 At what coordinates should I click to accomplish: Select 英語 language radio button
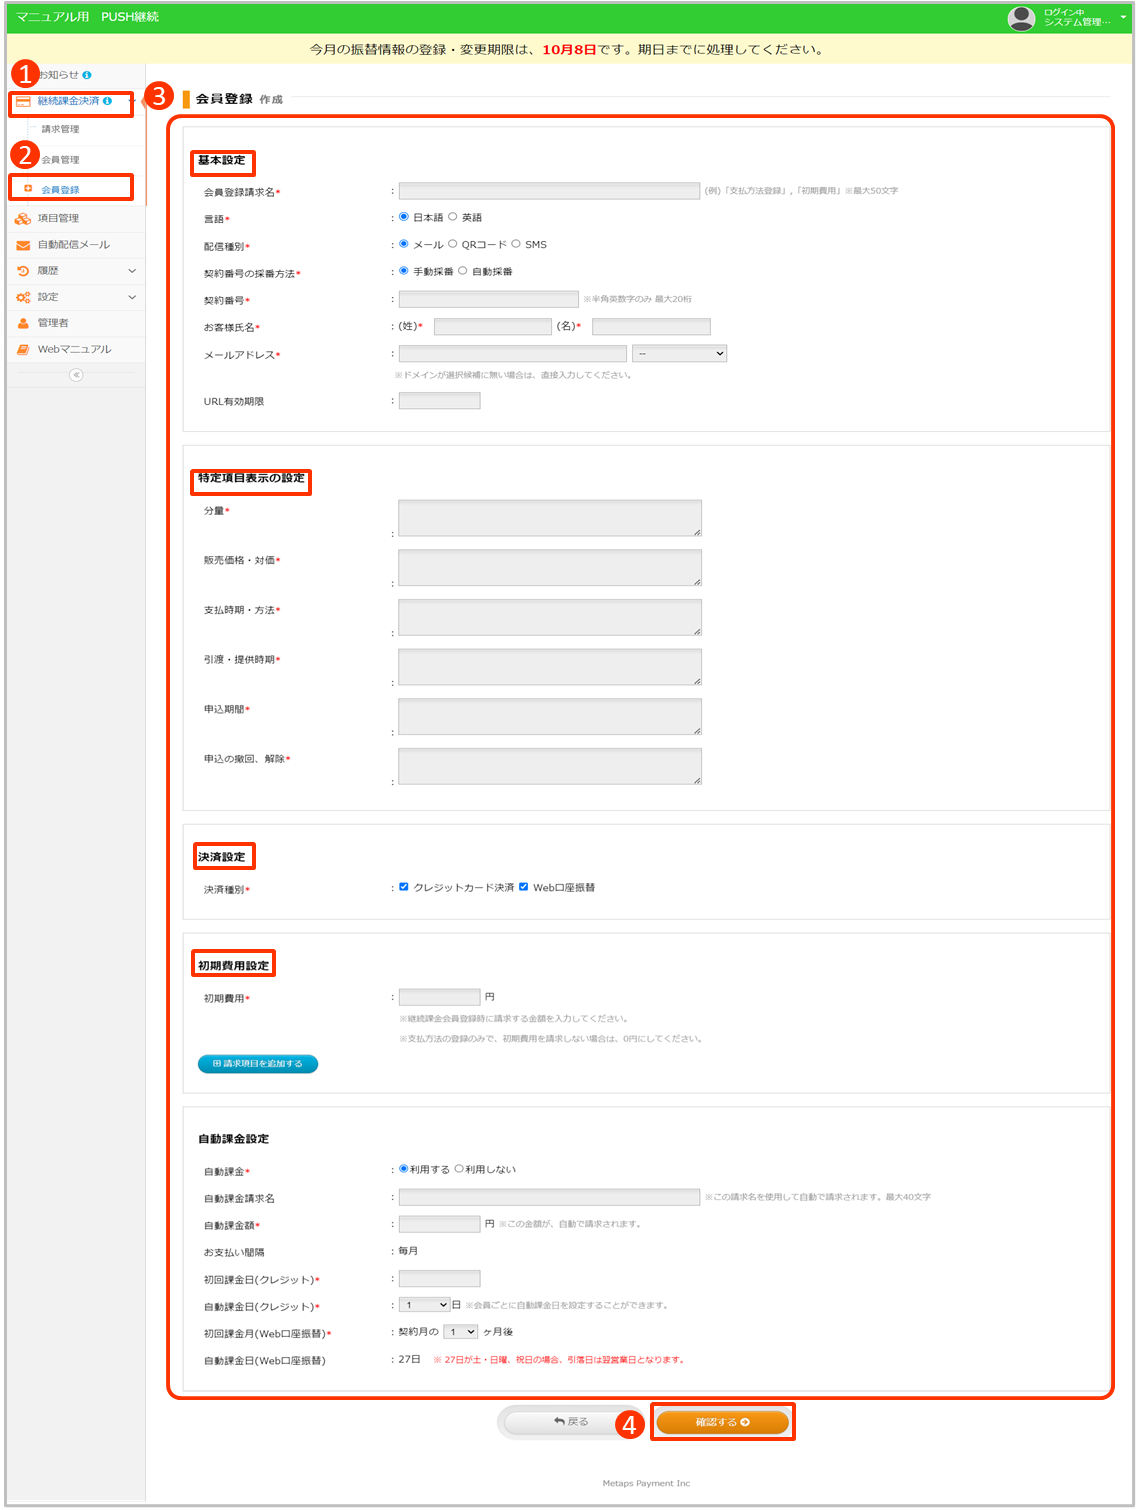tap(453, 217)
